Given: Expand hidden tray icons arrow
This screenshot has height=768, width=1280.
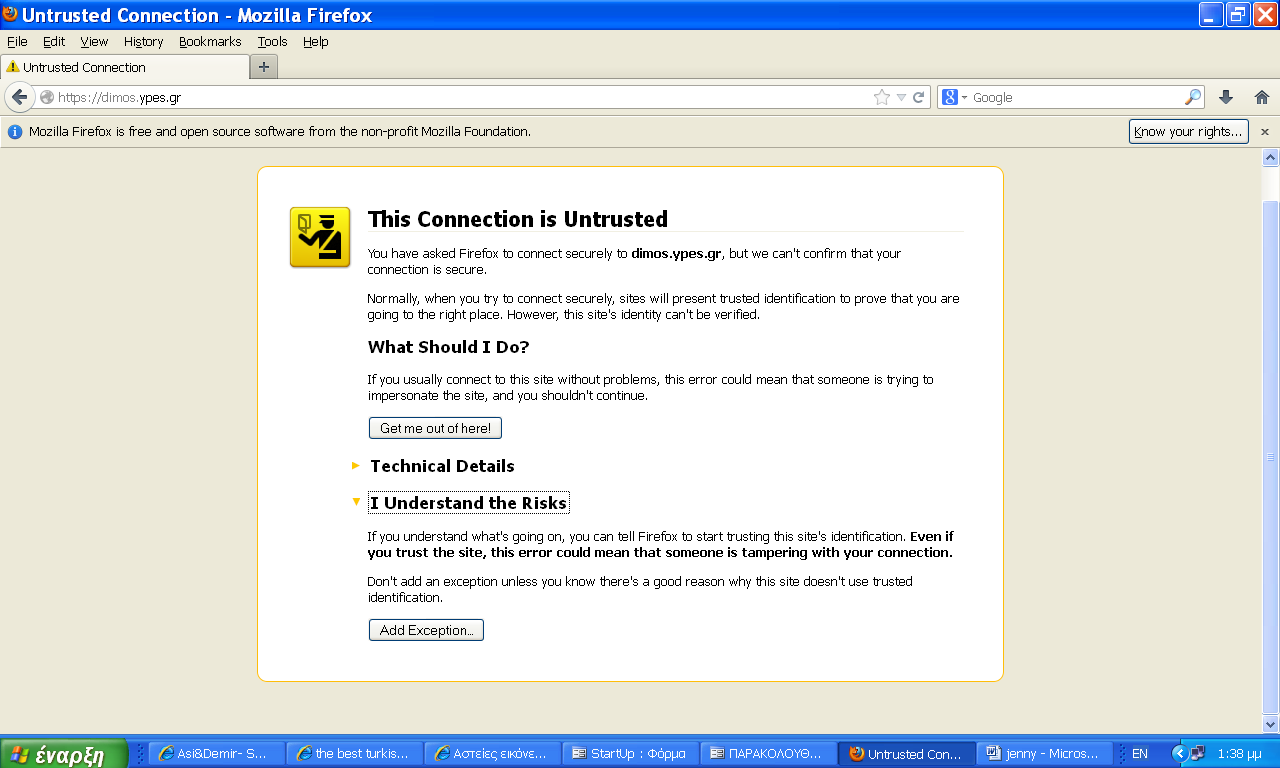Looking at the screenshot, I should coord(1179,754).
